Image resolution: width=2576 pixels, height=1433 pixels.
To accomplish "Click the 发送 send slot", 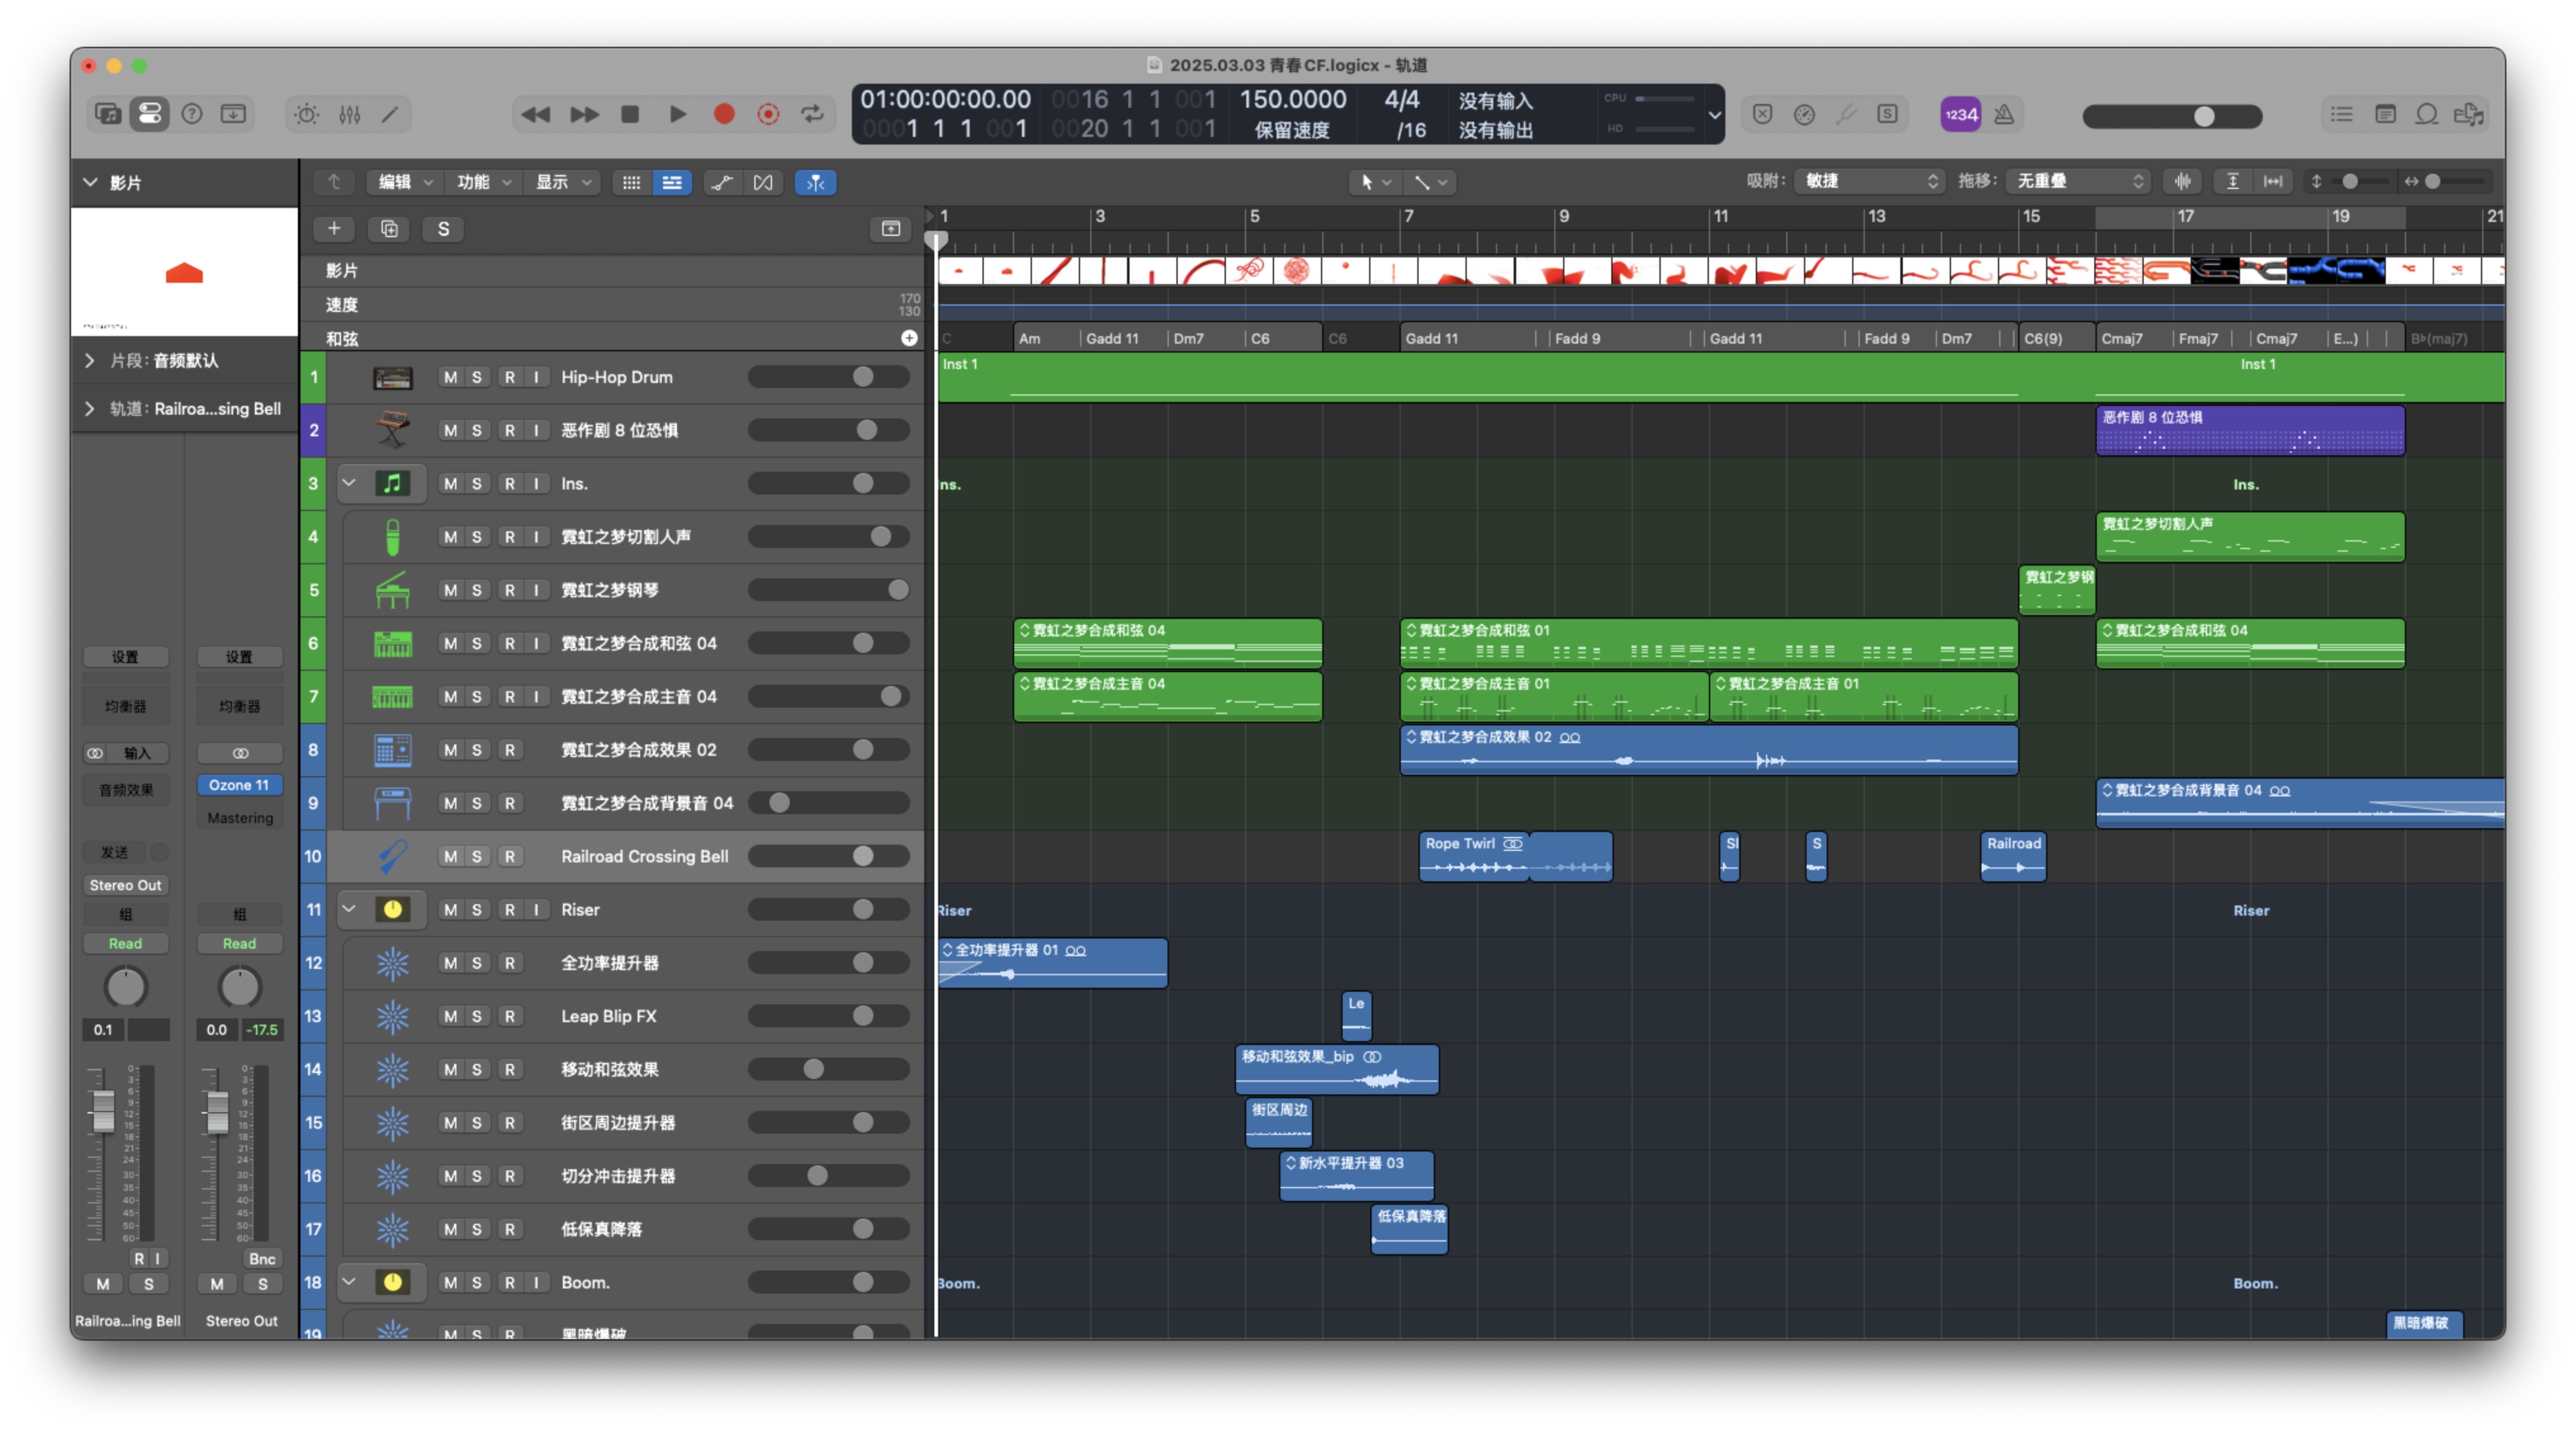I will 115,852.
